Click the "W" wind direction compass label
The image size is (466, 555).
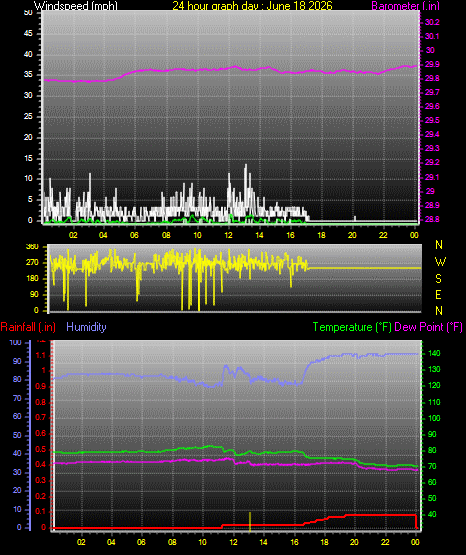tap(440, 262)
